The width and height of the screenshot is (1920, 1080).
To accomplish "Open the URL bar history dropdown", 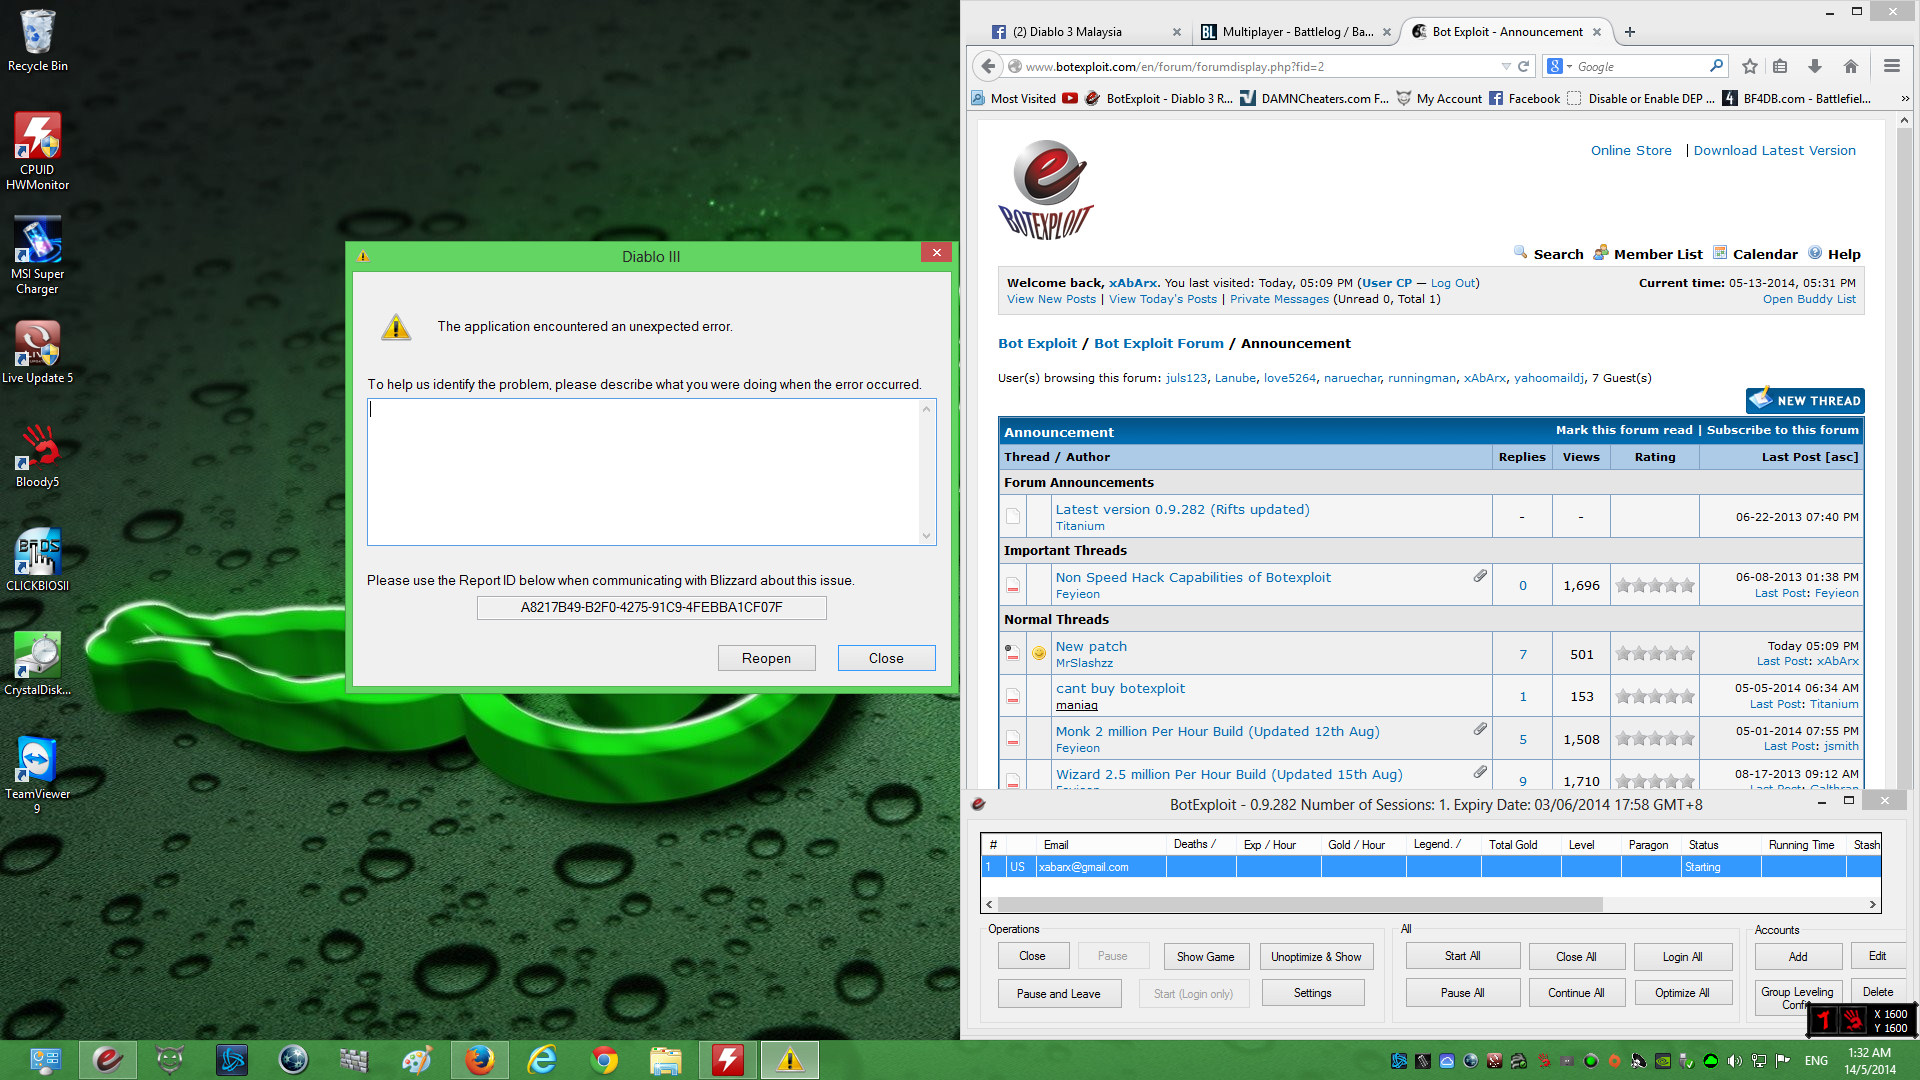I will [1506, 66].
